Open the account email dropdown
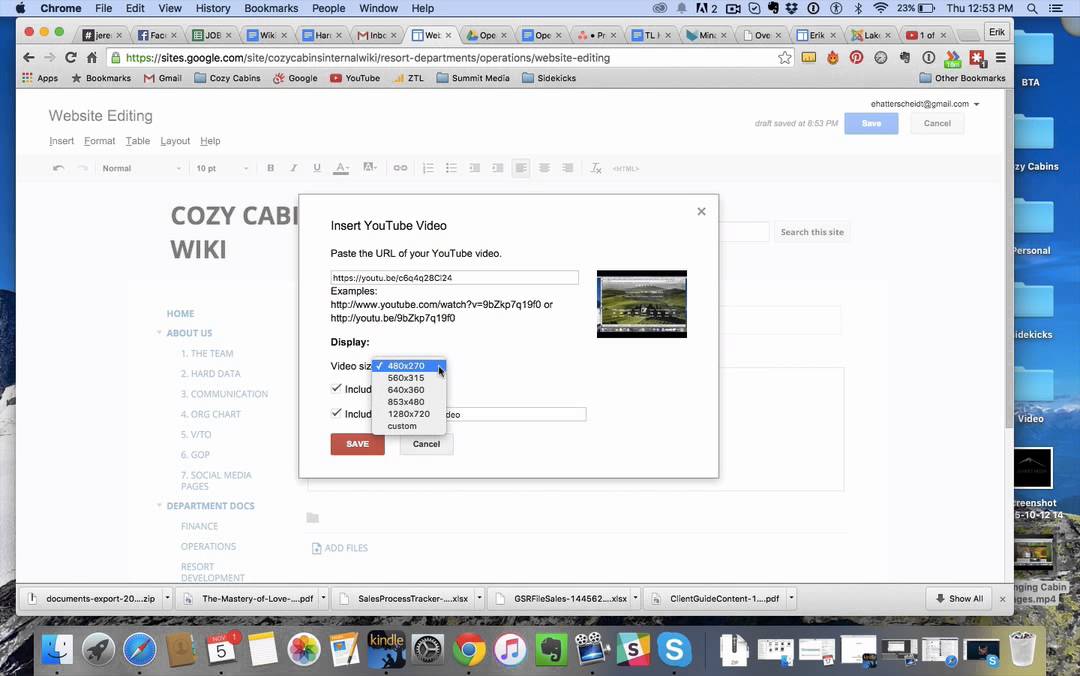 tap(925, 104)
